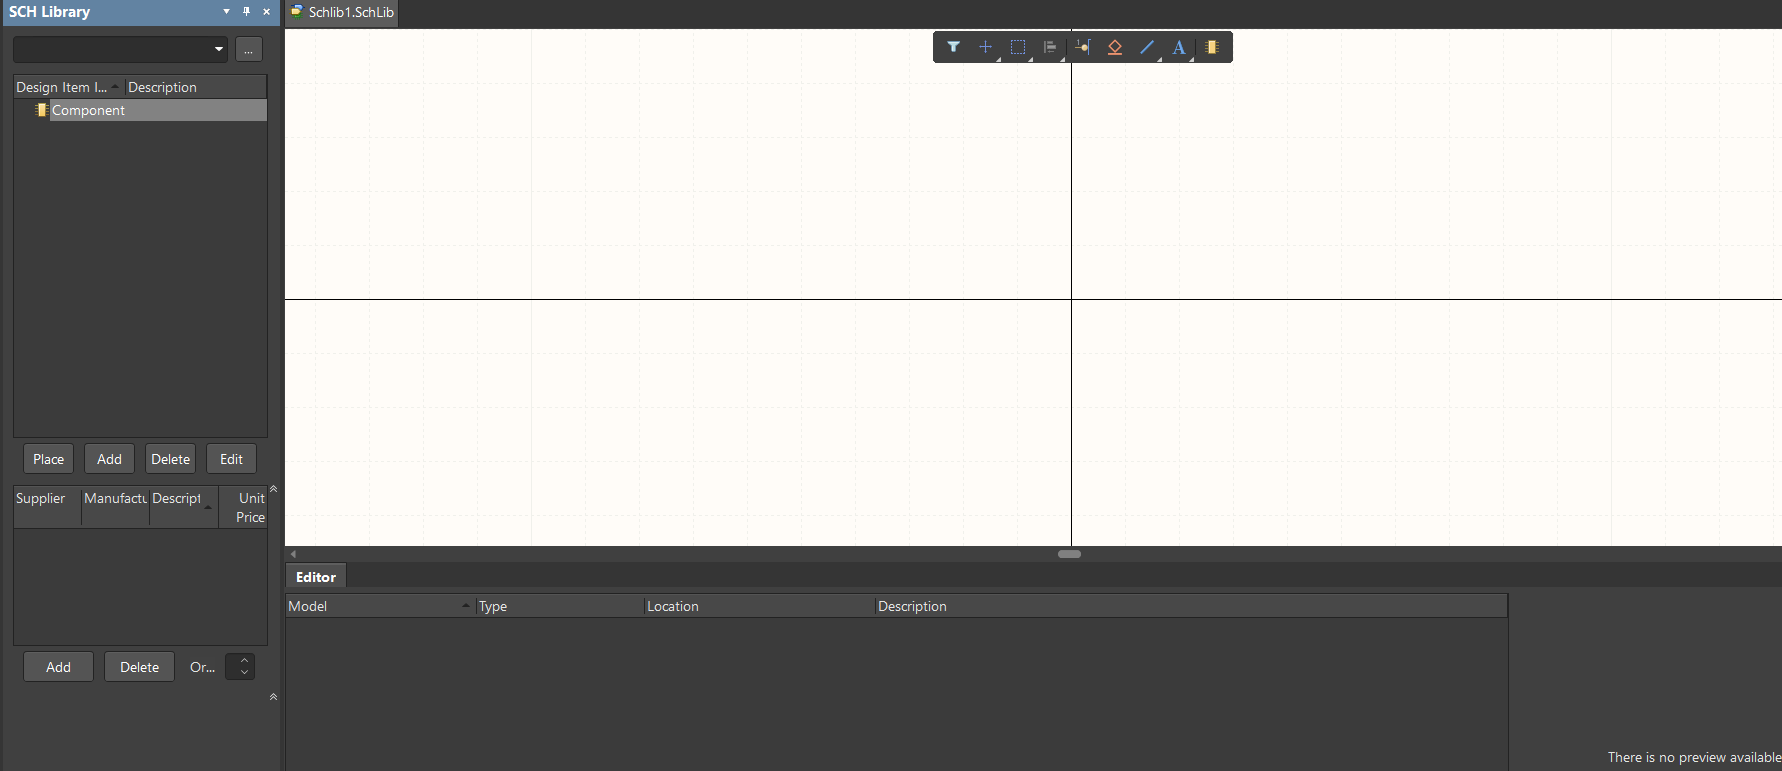The image size is (1782, 771).
Task: Click the Schlib1.SchLib document tab icon
Action: 297,12
